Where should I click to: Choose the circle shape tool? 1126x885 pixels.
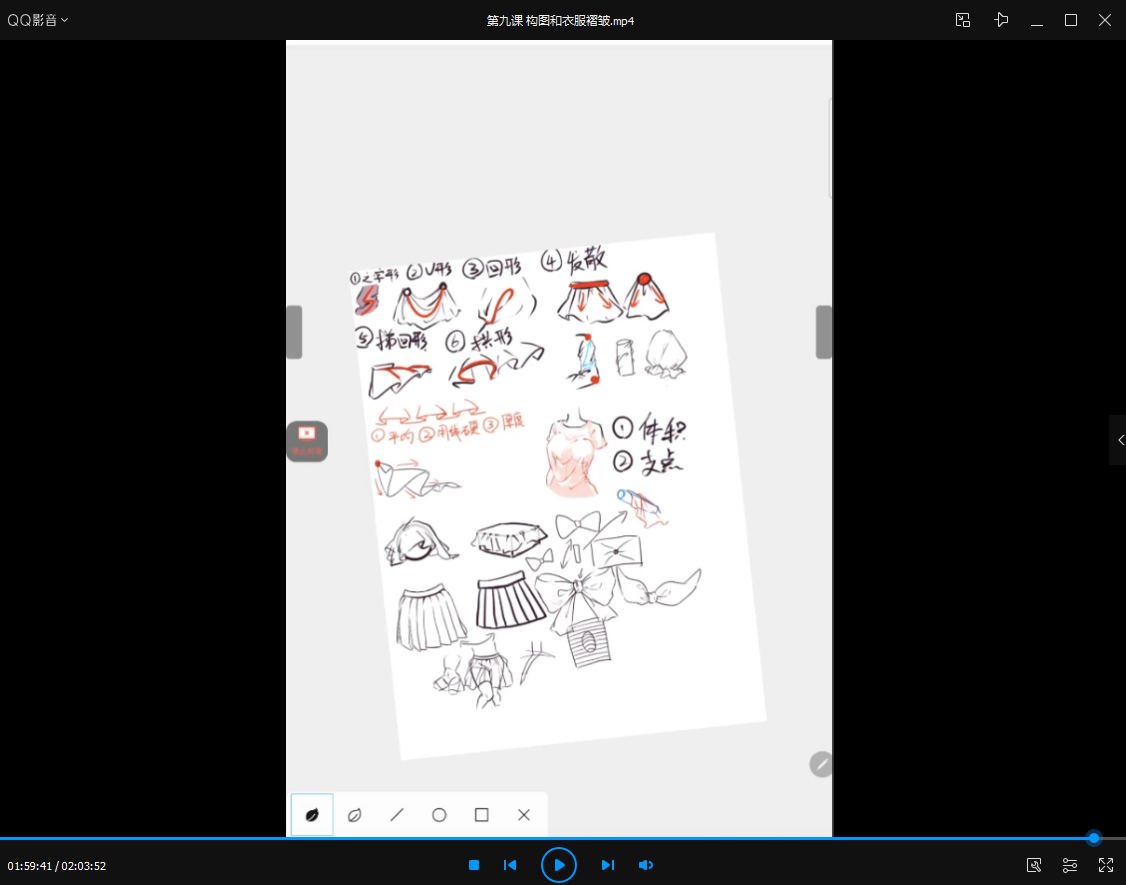click(x=439, y=815)
